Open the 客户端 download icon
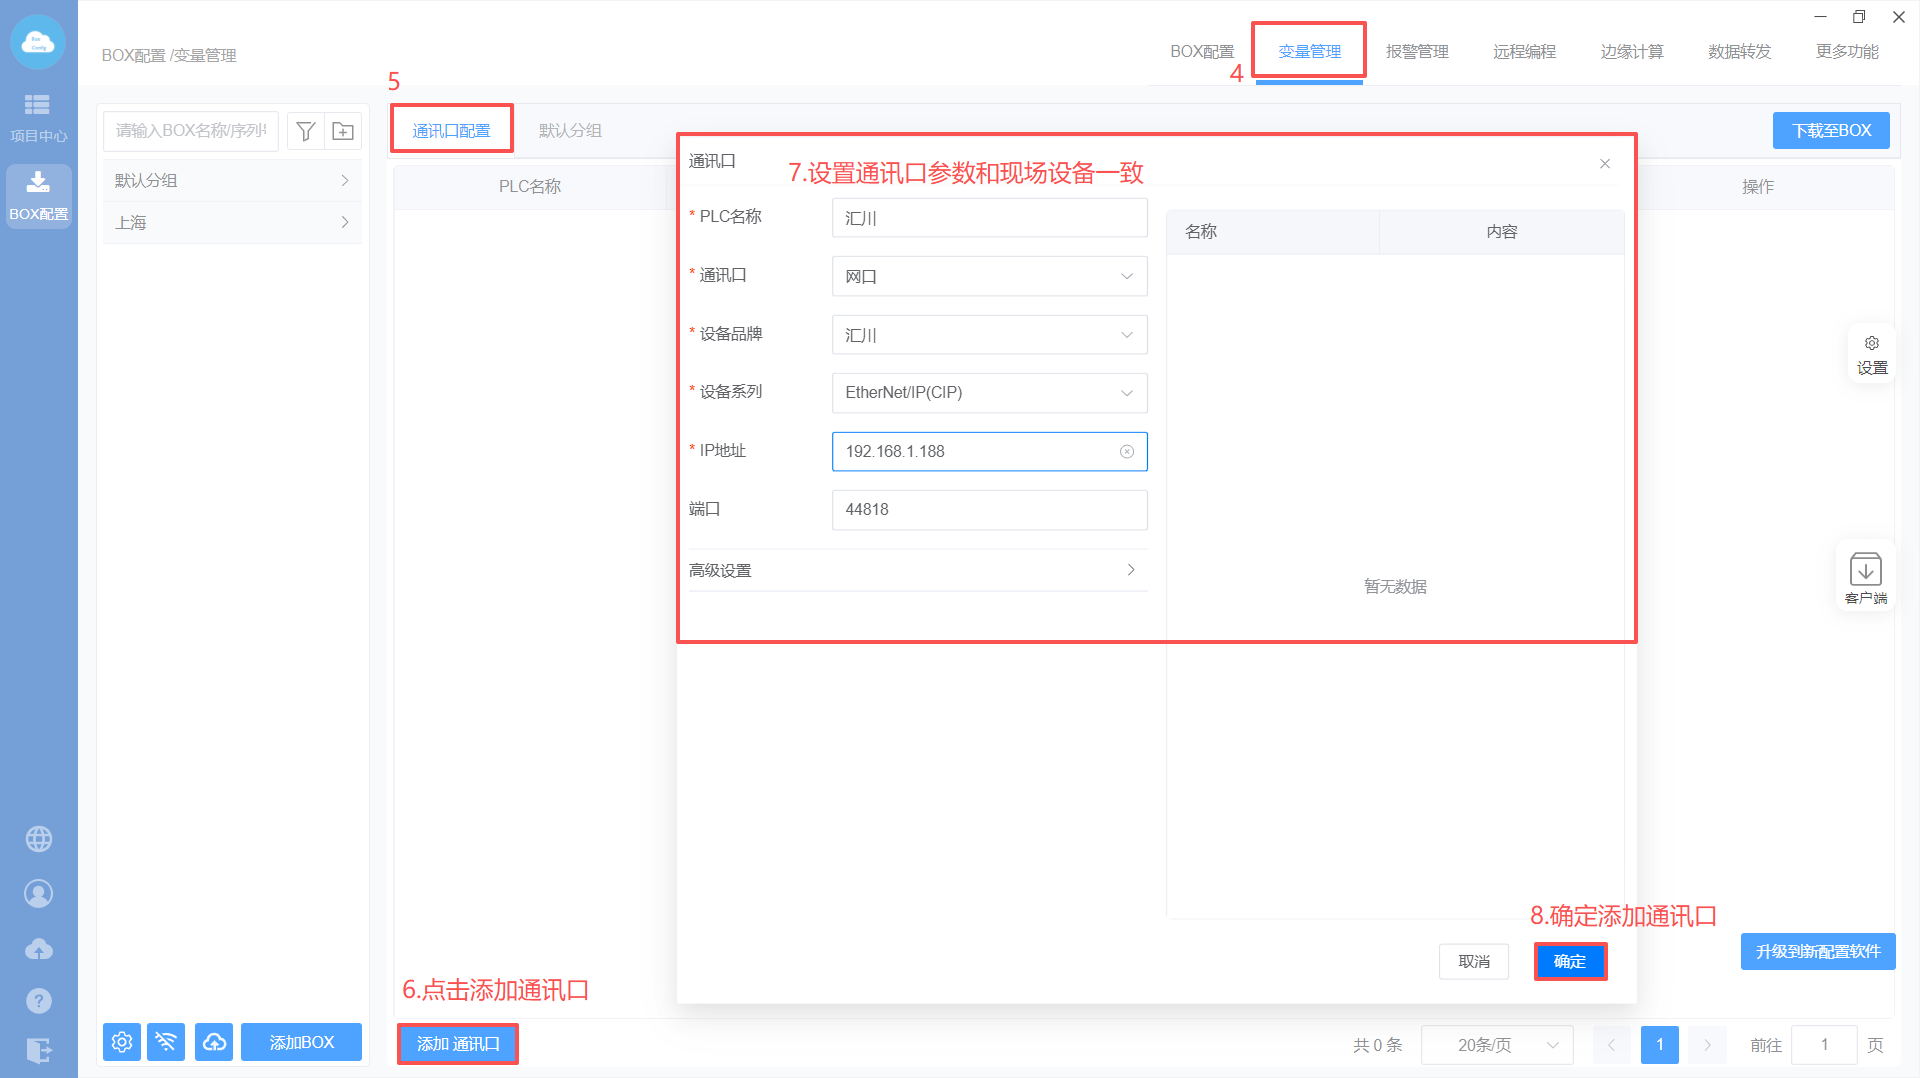The image size is (1920, 1078). click(1865, 577)
